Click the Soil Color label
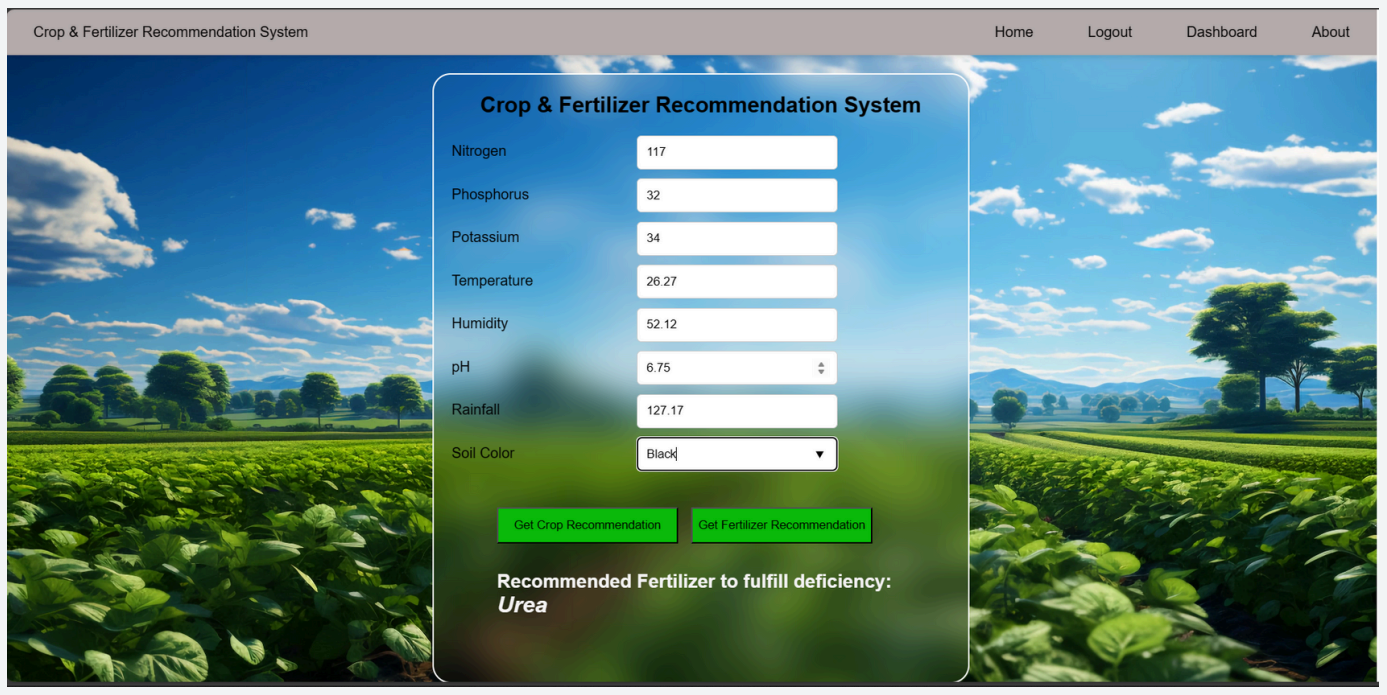This screenshot has height=695, width=1387. pyautogui.click(x=483, y=453)
